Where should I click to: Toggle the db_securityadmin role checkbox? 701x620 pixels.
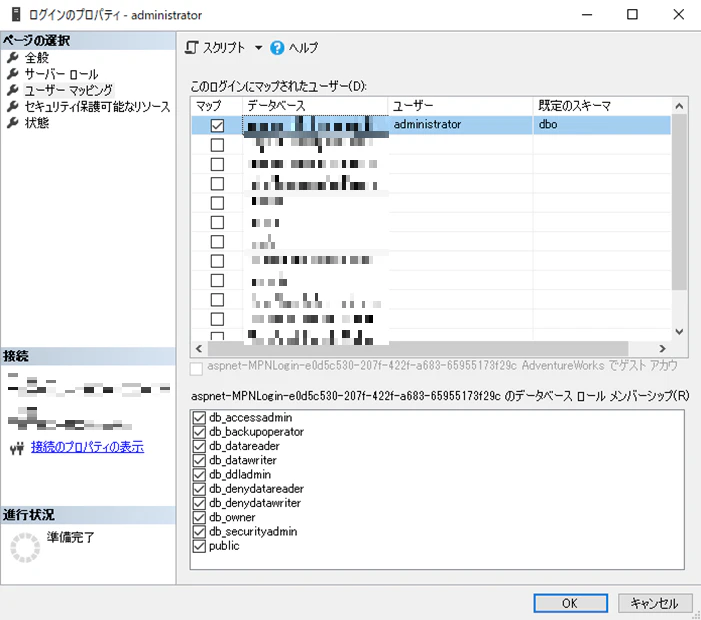coord(199,532)
